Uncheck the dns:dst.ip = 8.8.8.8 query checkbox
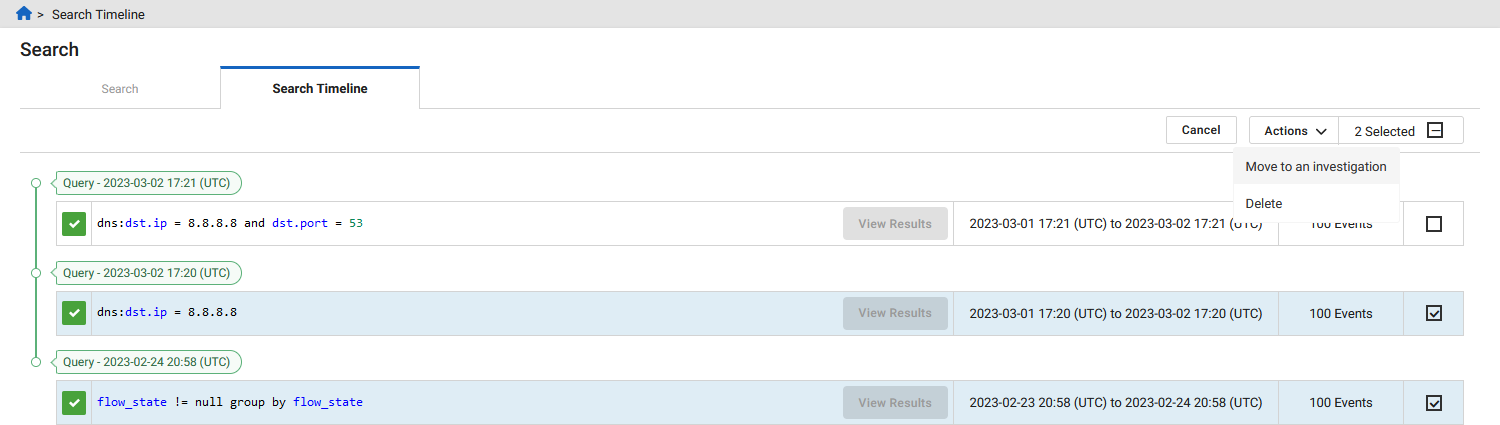The width and height of the screenshot is (1500, 425). [x=1434, y=313]
